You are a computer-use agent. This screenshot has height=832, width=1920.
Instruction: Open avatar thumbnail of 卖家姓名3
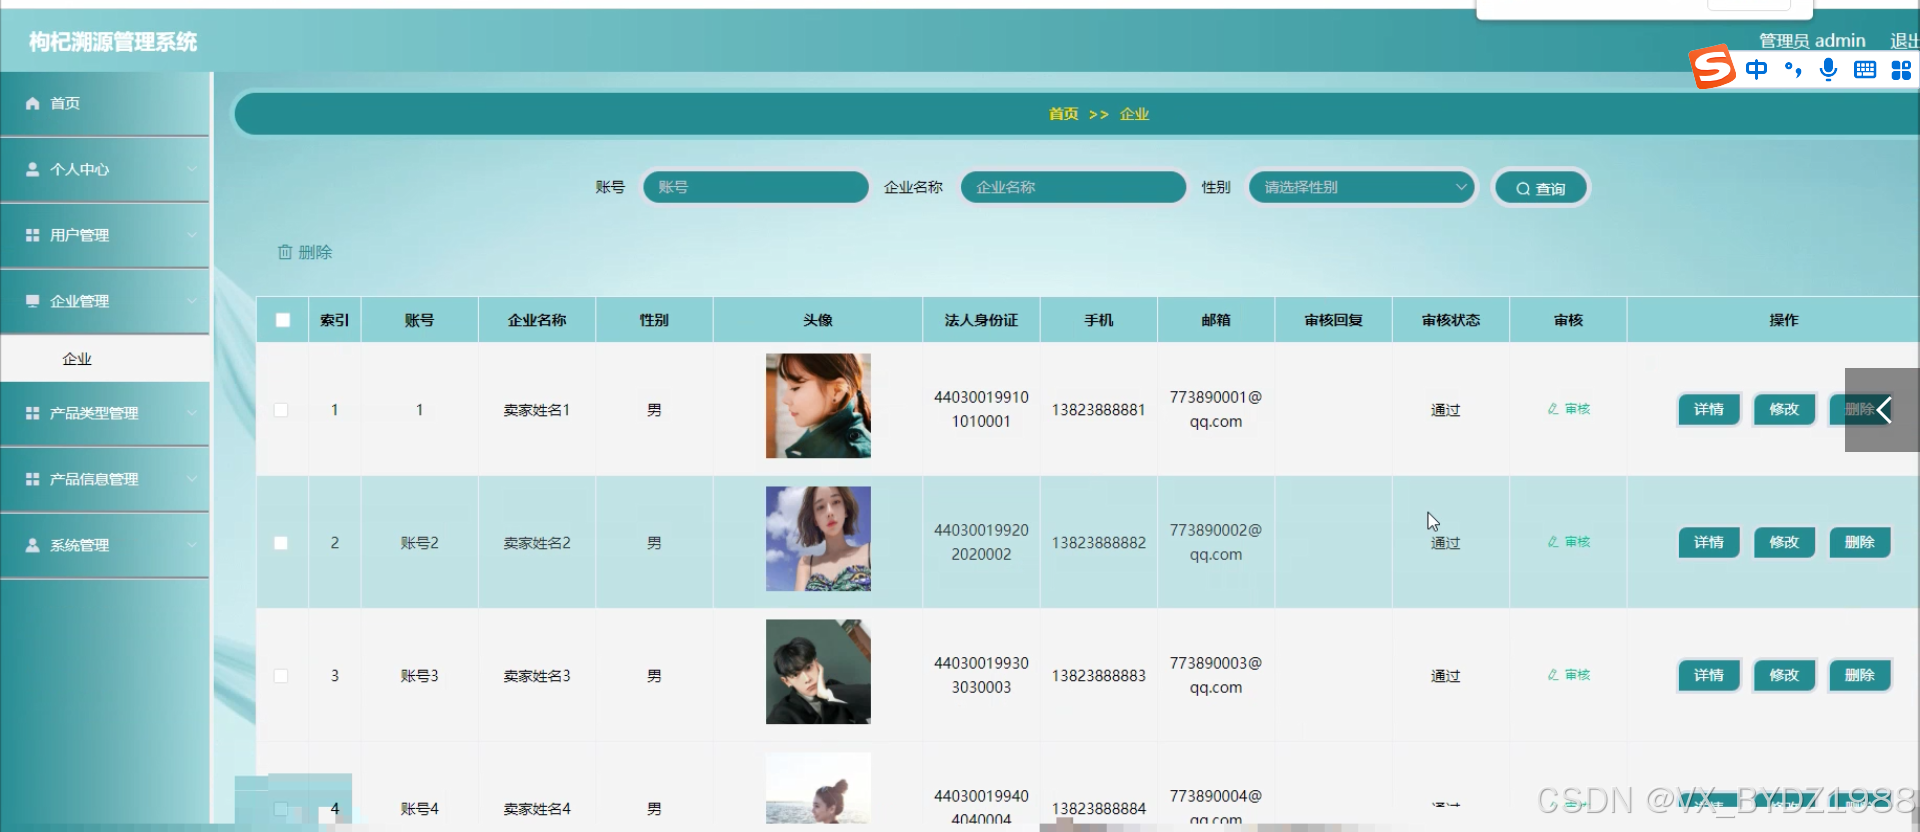(x=818, y=672)
